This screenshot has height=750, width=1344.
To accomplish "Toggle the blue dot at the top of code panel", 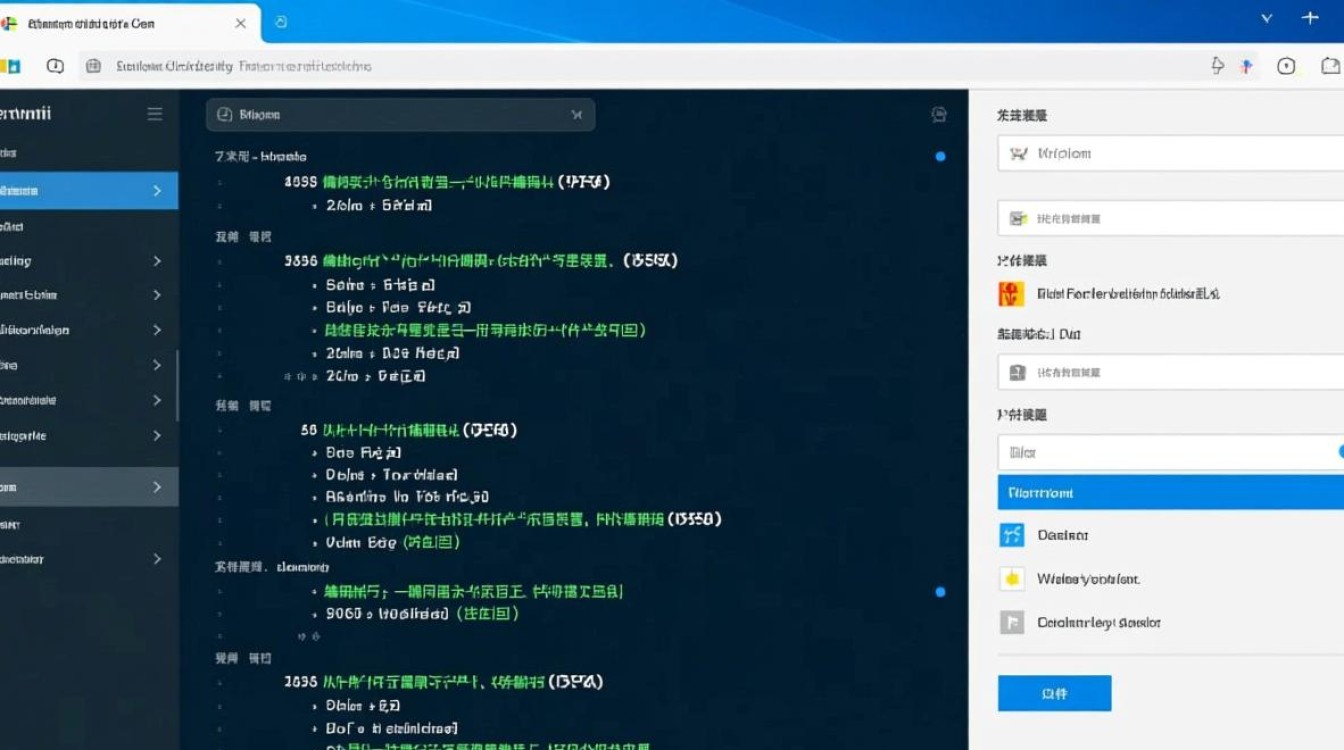I will (x=940, y=157).
